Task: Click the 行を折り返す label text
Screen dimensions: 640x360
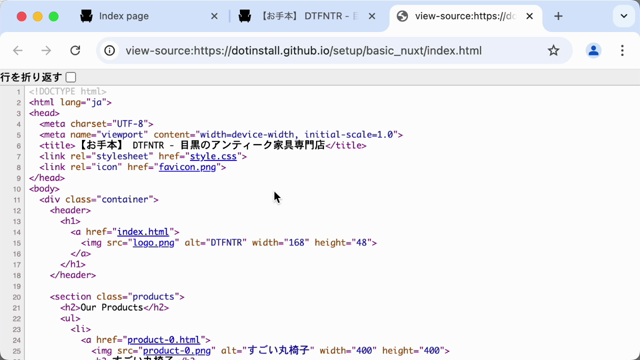Action: pos(31,77)
